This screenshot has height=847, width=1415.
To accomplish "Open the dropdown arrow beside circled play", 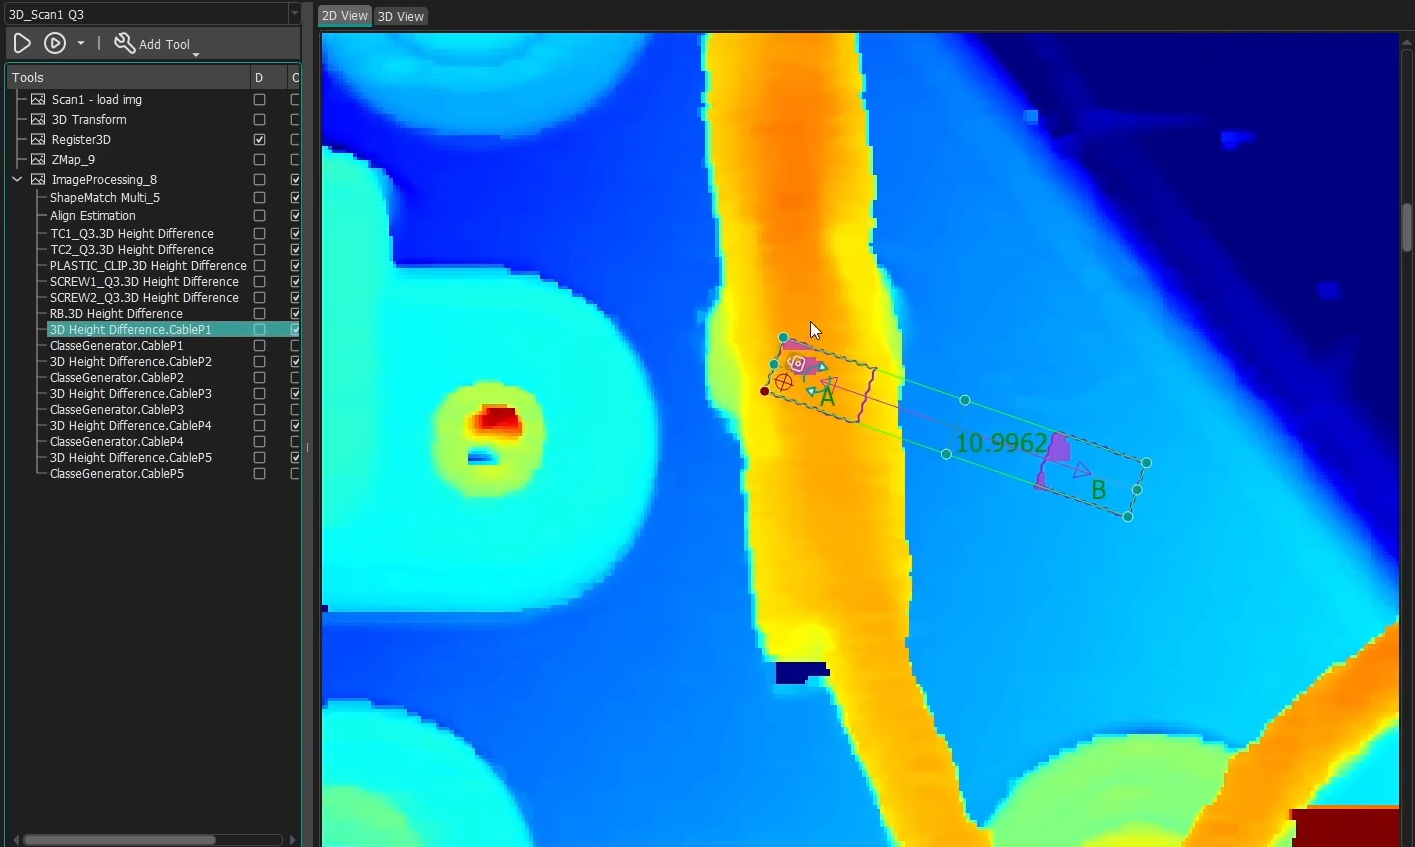I will pos(81,44).
